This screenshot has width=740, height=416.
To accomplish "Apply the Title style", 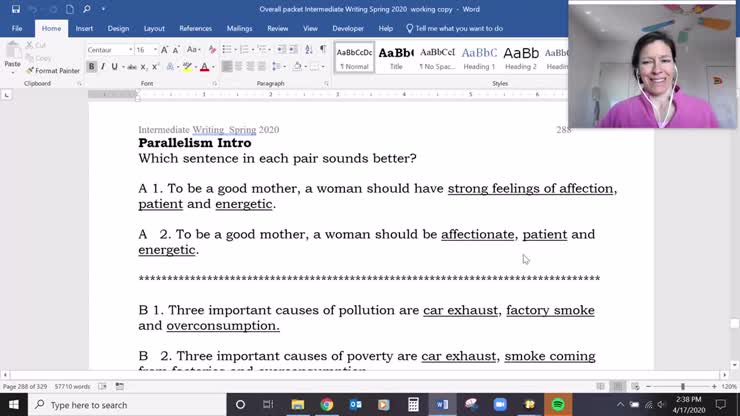I will click(396, 57).
